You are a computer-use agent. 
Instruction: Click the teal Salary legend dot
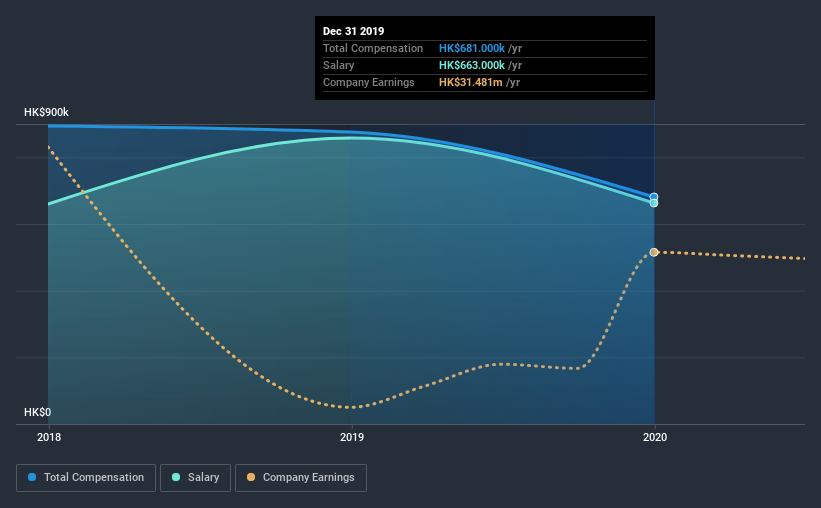176,477
